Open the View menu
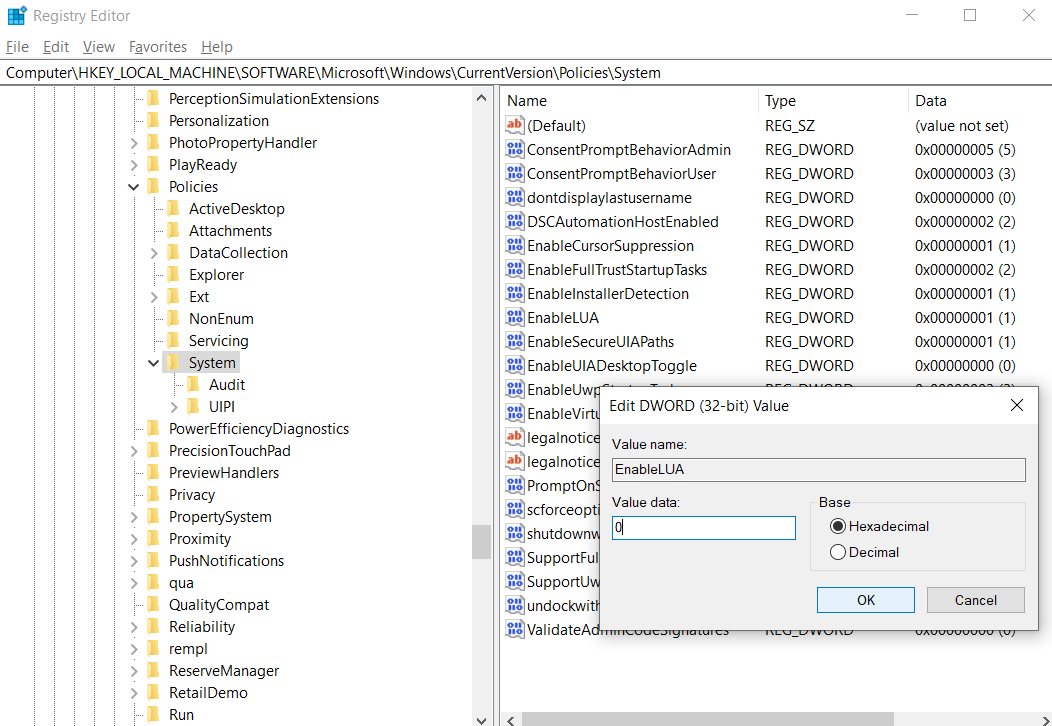The height and width of the screenshot is (726, 1052). pos(99,47)
